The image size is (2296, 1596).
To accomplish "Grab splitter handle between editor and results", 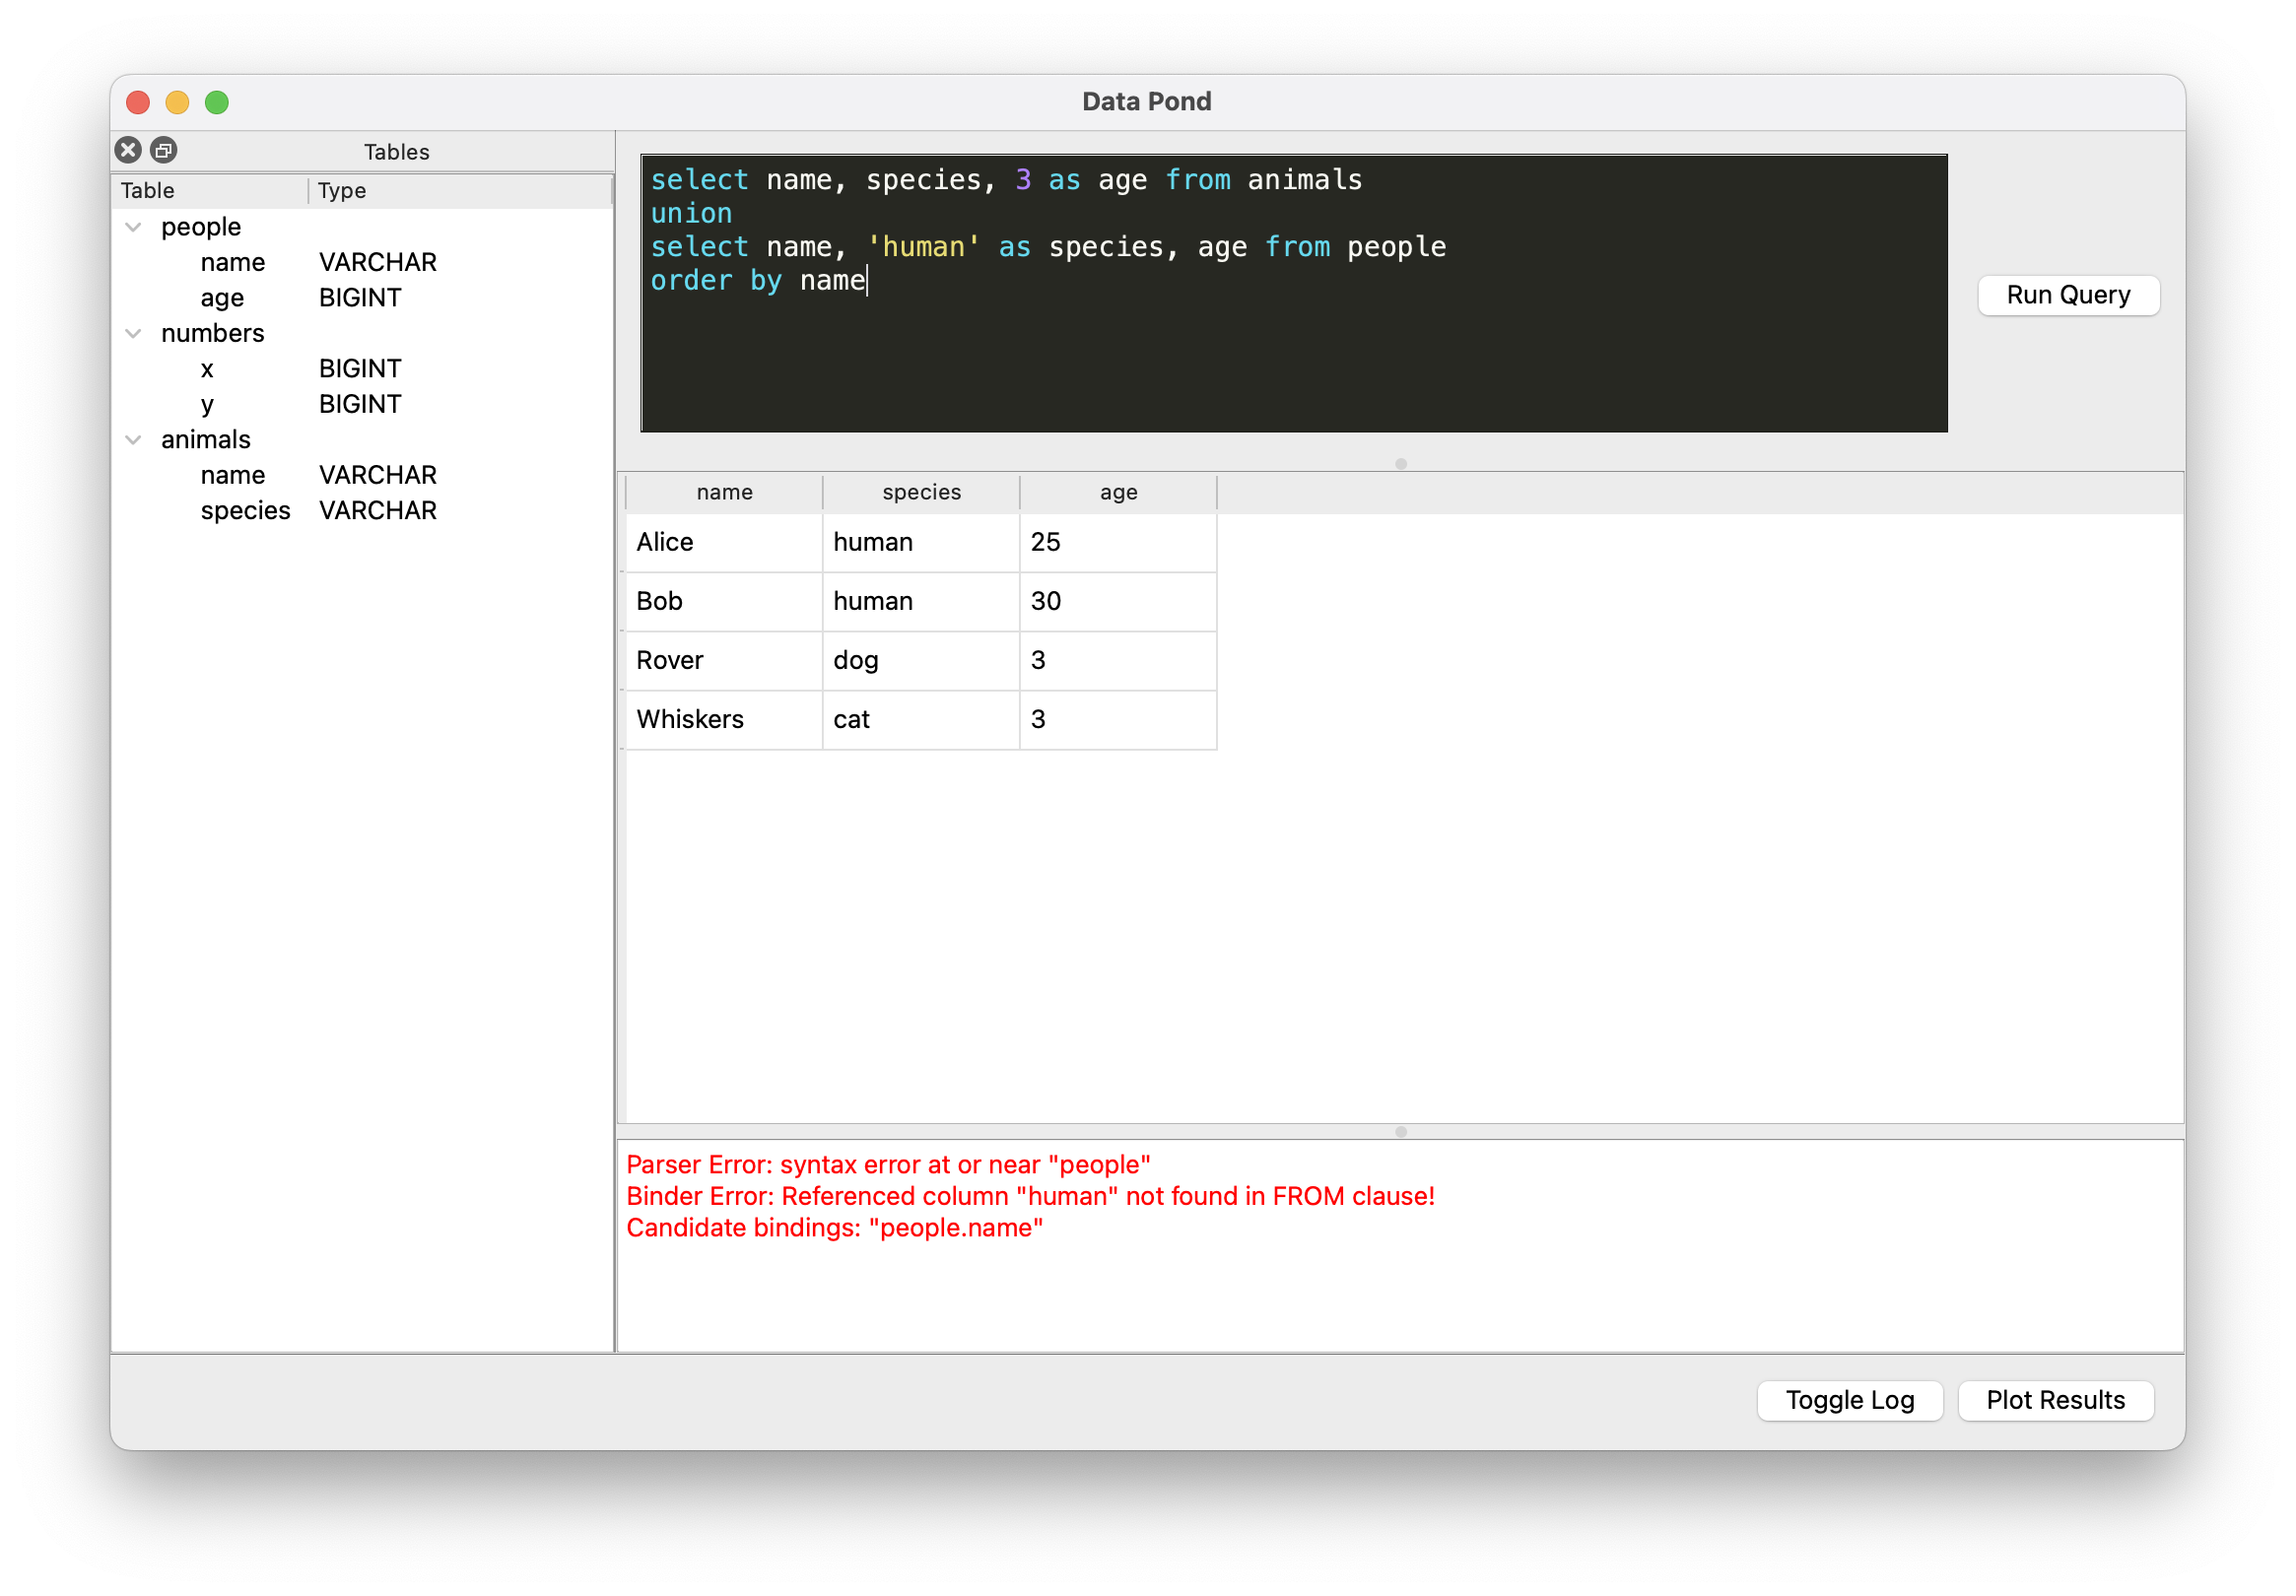I will 1400,464.
